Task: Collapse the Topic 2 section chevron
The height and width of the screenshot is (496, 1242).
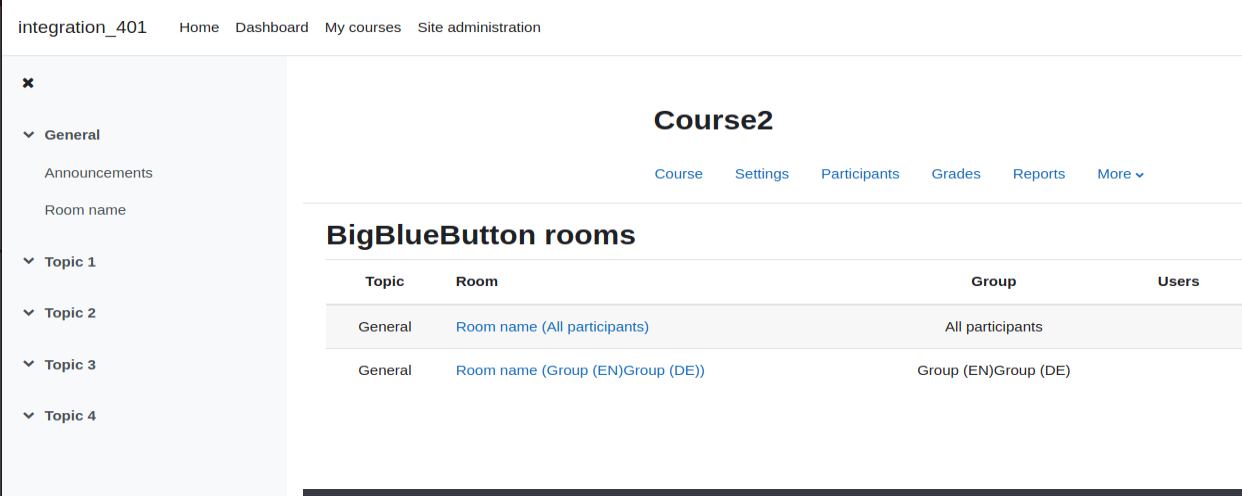Action: [29, 313]
